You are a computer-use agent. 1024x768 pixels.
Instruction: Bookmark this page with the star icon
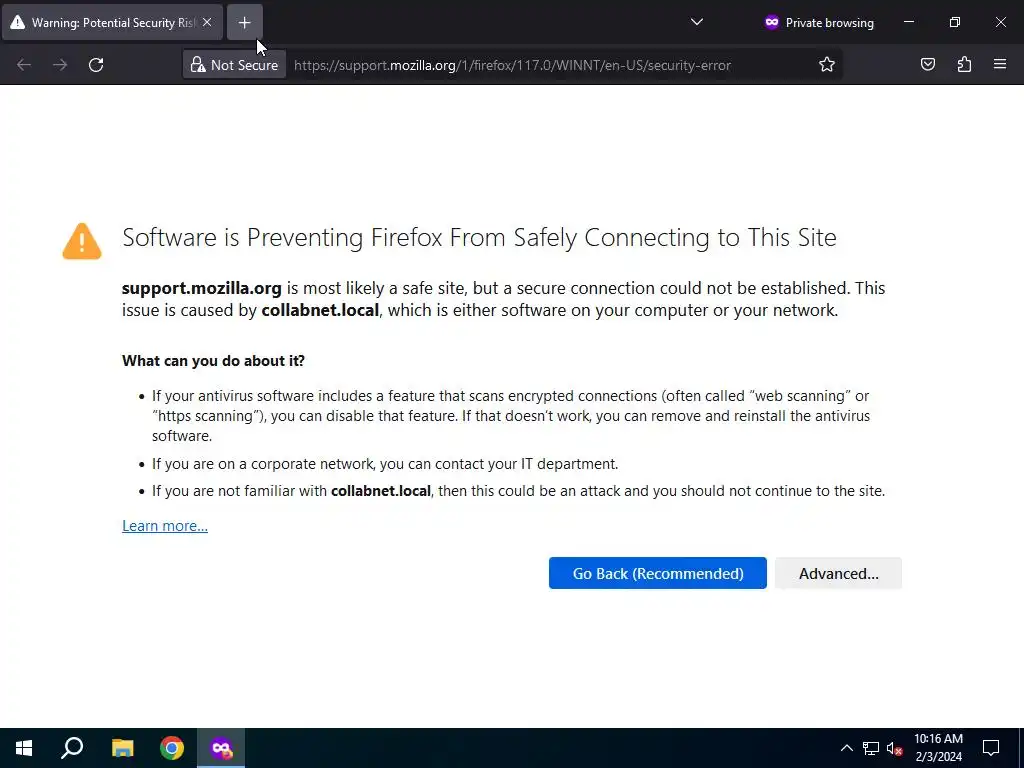pyautogui.click(x=827, y=65)
